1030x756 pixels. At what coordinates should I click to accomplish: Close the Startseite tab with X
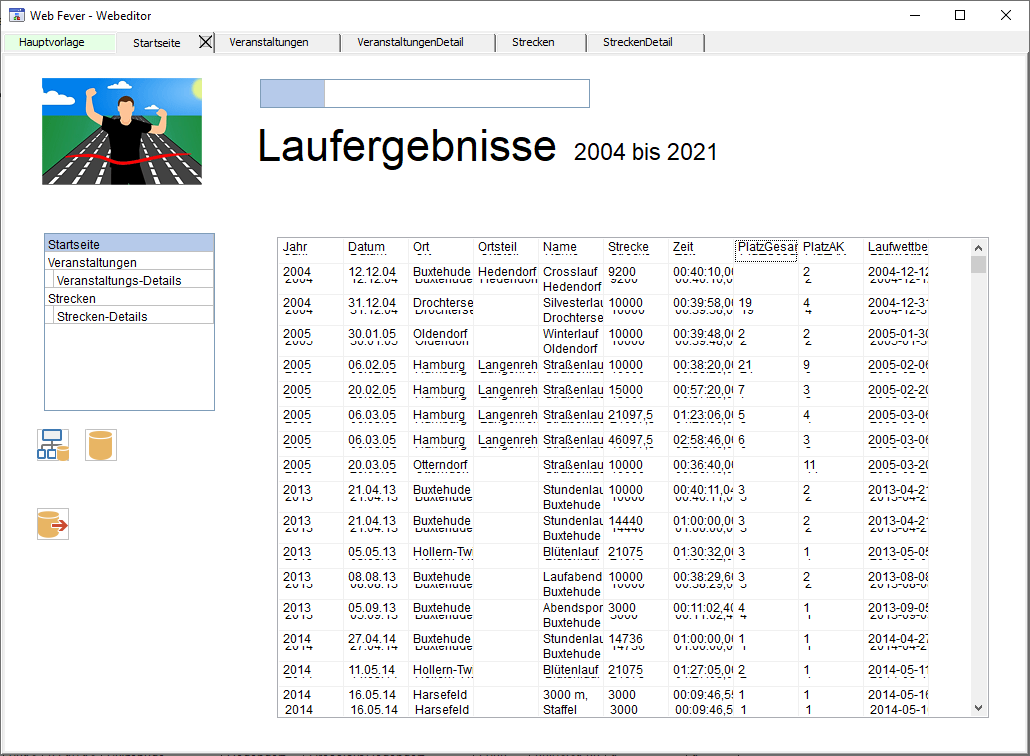pyautogui.click(x=206, y=42)
